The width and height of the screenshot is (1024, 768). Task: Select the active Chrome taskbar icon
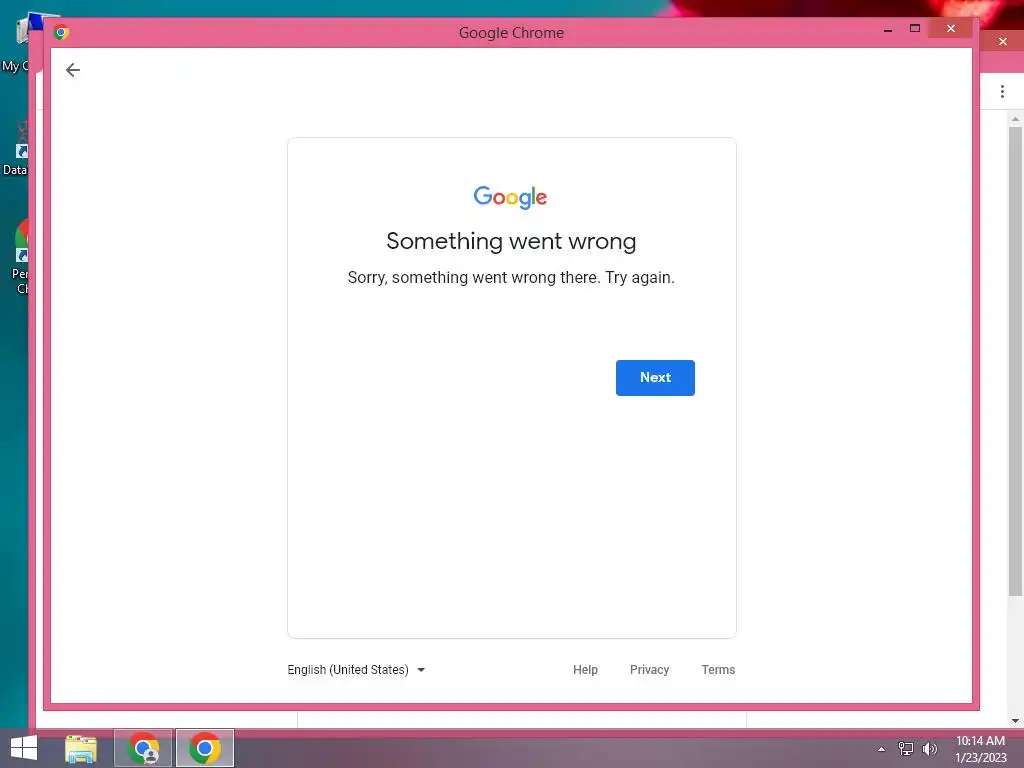pyautogui.click(x=204, y=748)
